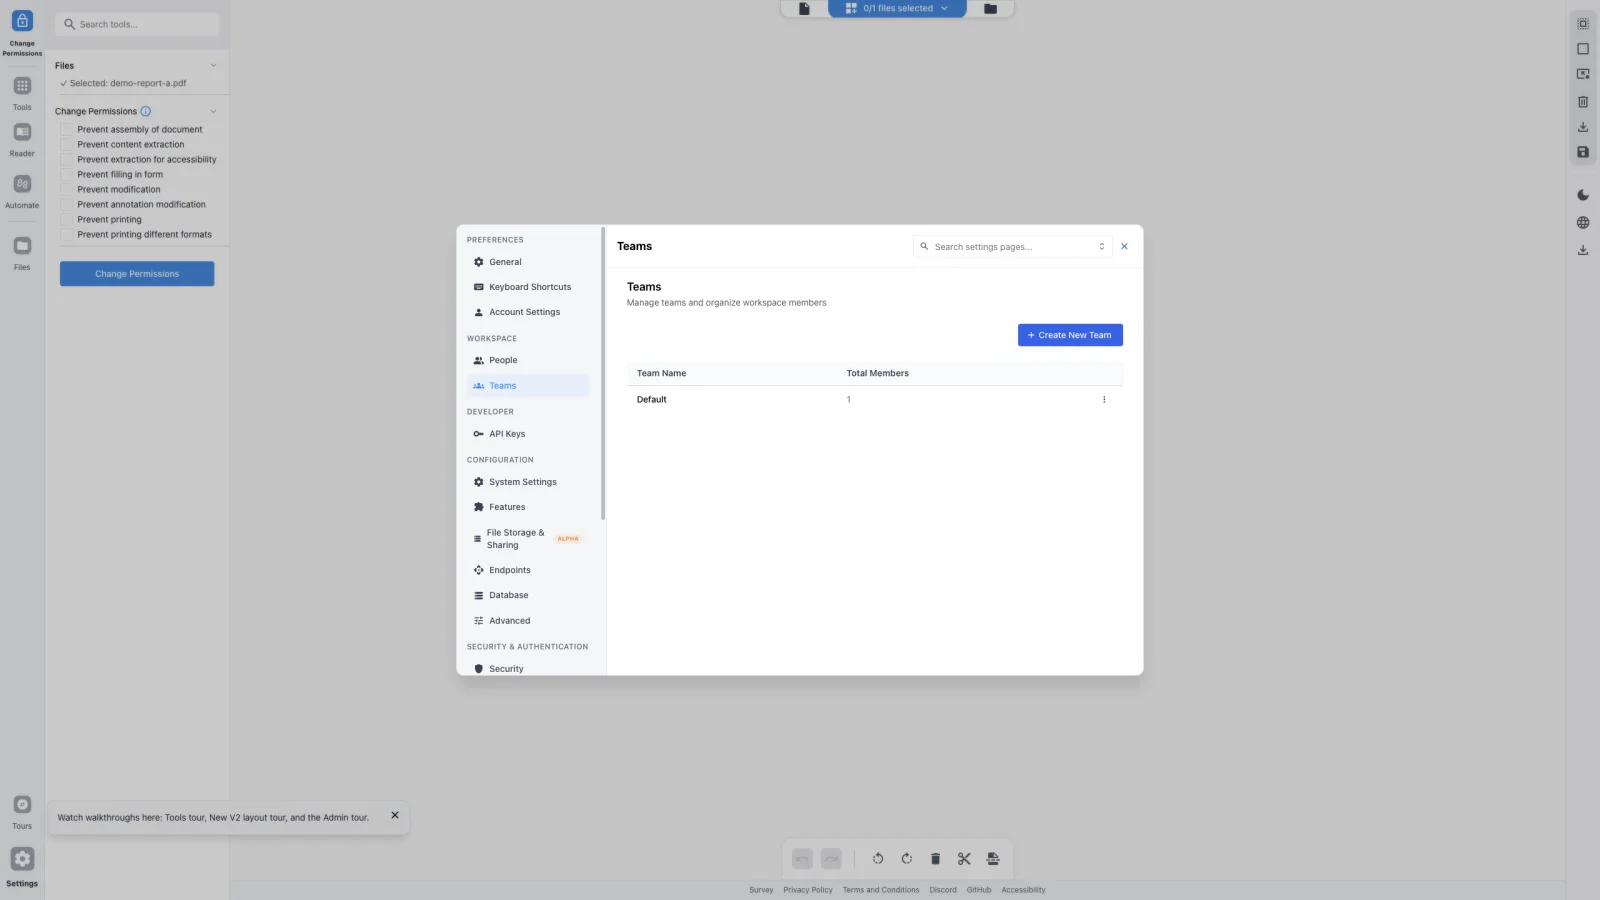This screenshot has width=1600, height=900.
Task: Check Prevent filling in form
Action: point(67,174)
